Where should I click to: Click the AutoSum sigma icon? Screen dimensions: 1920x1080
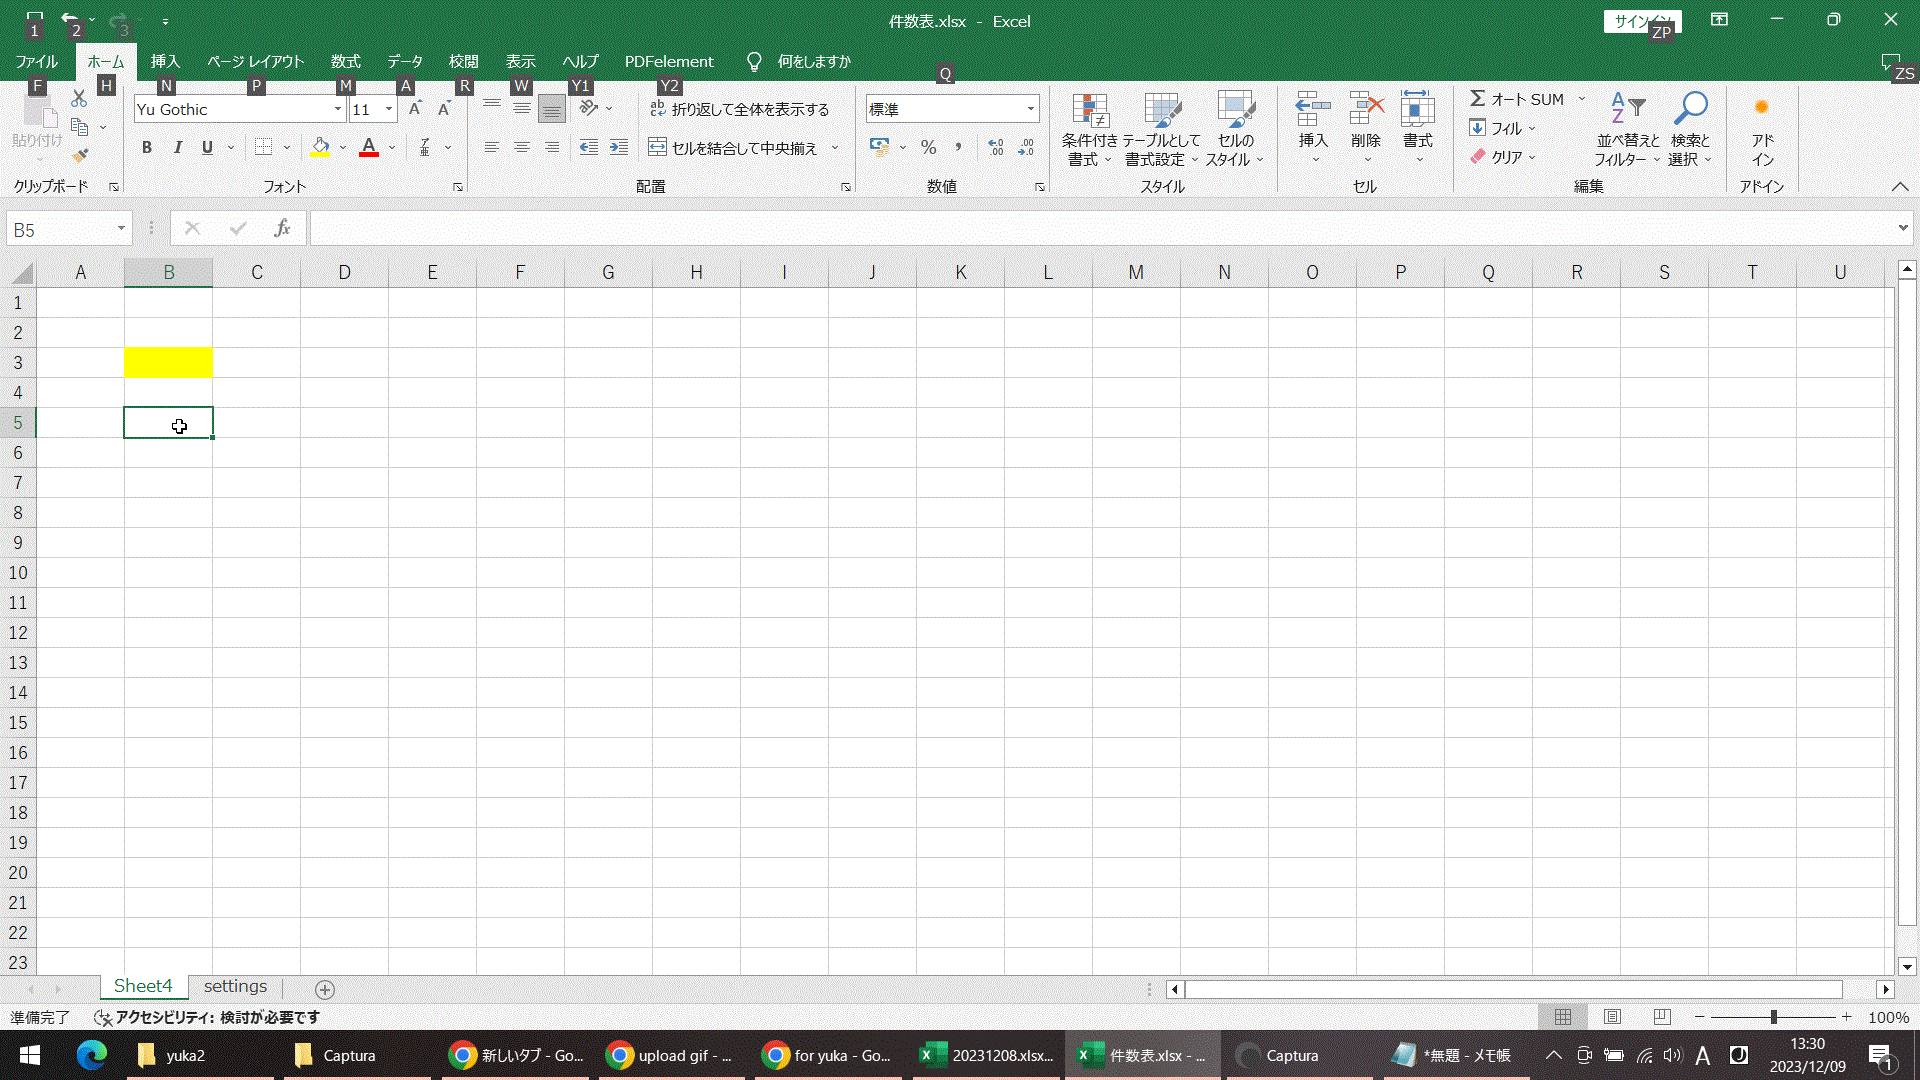tap(1477, 98)
